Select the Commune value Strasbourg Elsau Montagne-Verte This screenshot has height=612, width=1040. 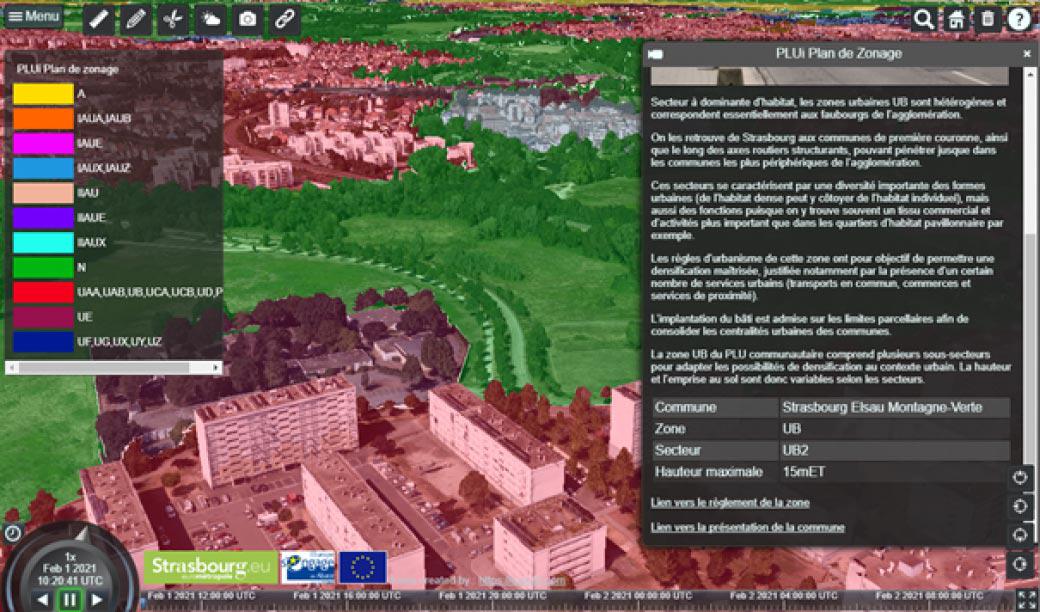pyautogui.click(x=882, y=407)
